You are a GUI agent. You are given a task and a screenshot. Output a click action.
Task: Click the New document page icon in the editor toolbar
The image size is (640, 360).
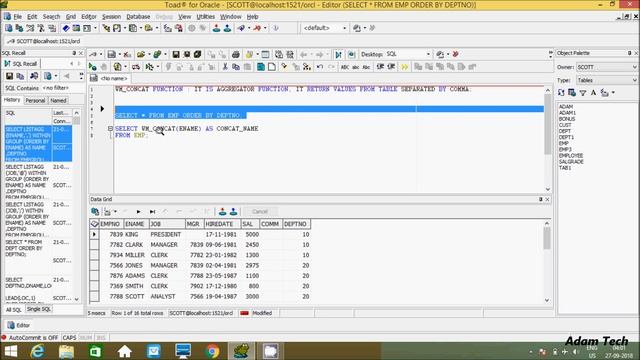coord(272,67)
